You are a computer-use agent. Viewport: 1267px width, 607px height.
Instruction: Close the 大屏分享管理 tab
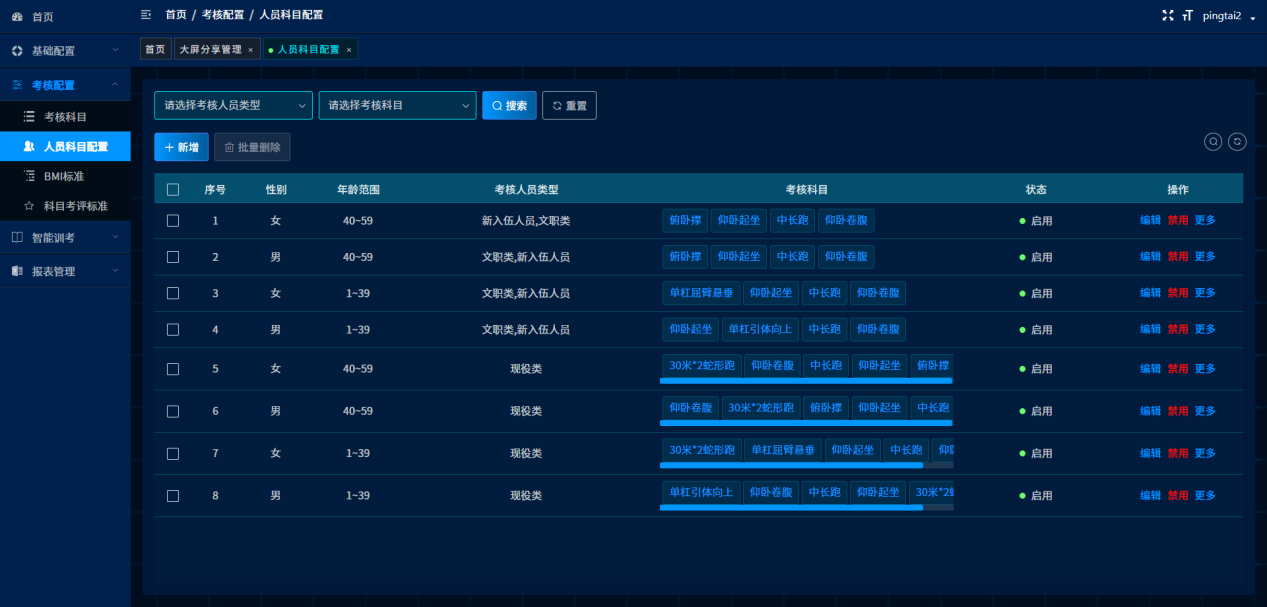[250, 50]
